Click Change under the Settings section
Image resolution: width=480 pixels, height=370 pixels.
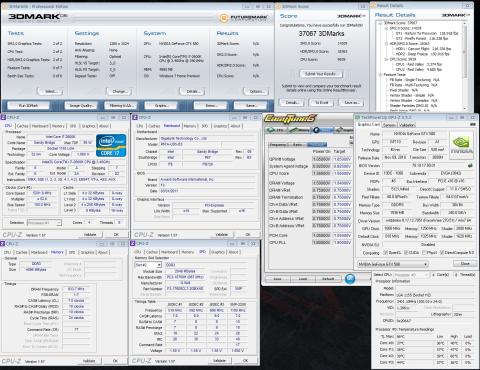[119, 91]
